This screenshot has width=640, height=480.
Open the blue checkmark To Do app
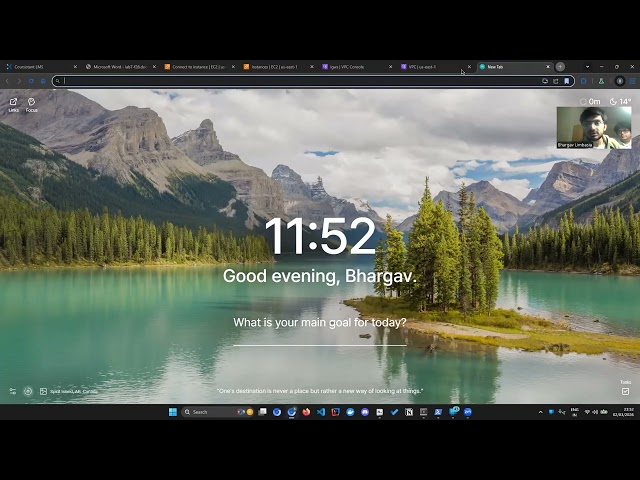[394, 412]
